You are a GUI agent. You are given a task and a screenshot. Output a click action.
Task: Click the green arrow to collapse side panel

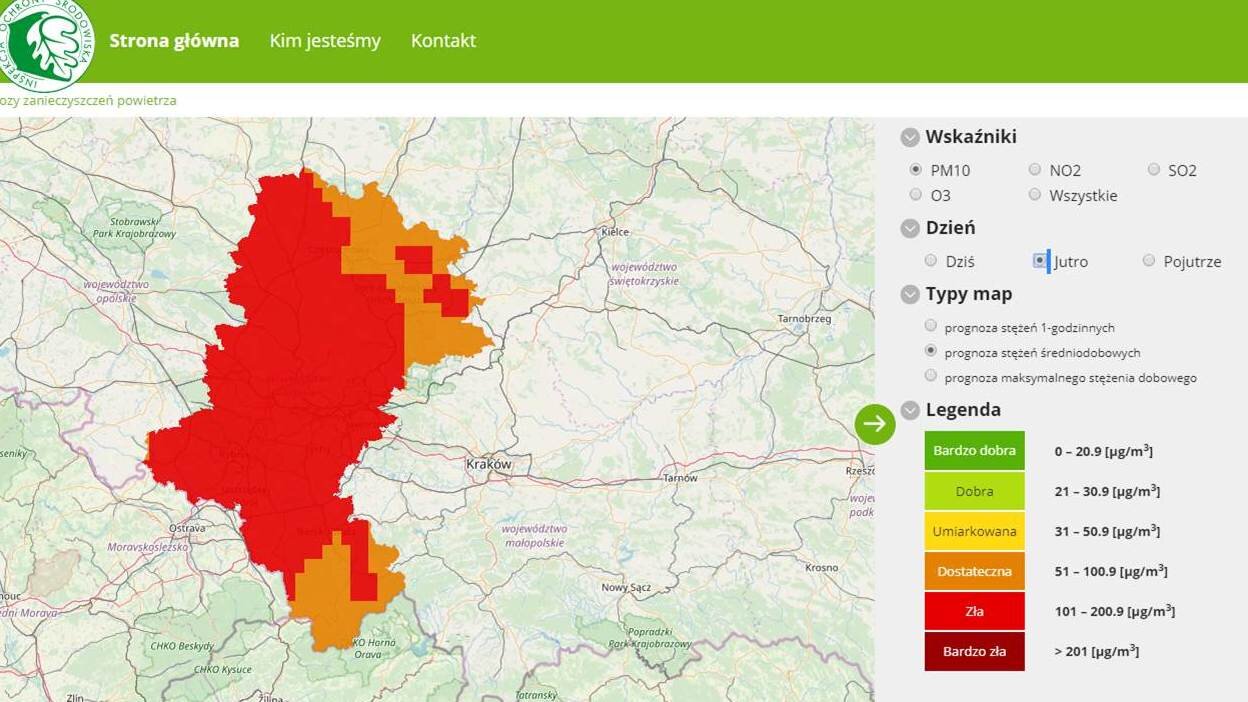click(875, 424)
